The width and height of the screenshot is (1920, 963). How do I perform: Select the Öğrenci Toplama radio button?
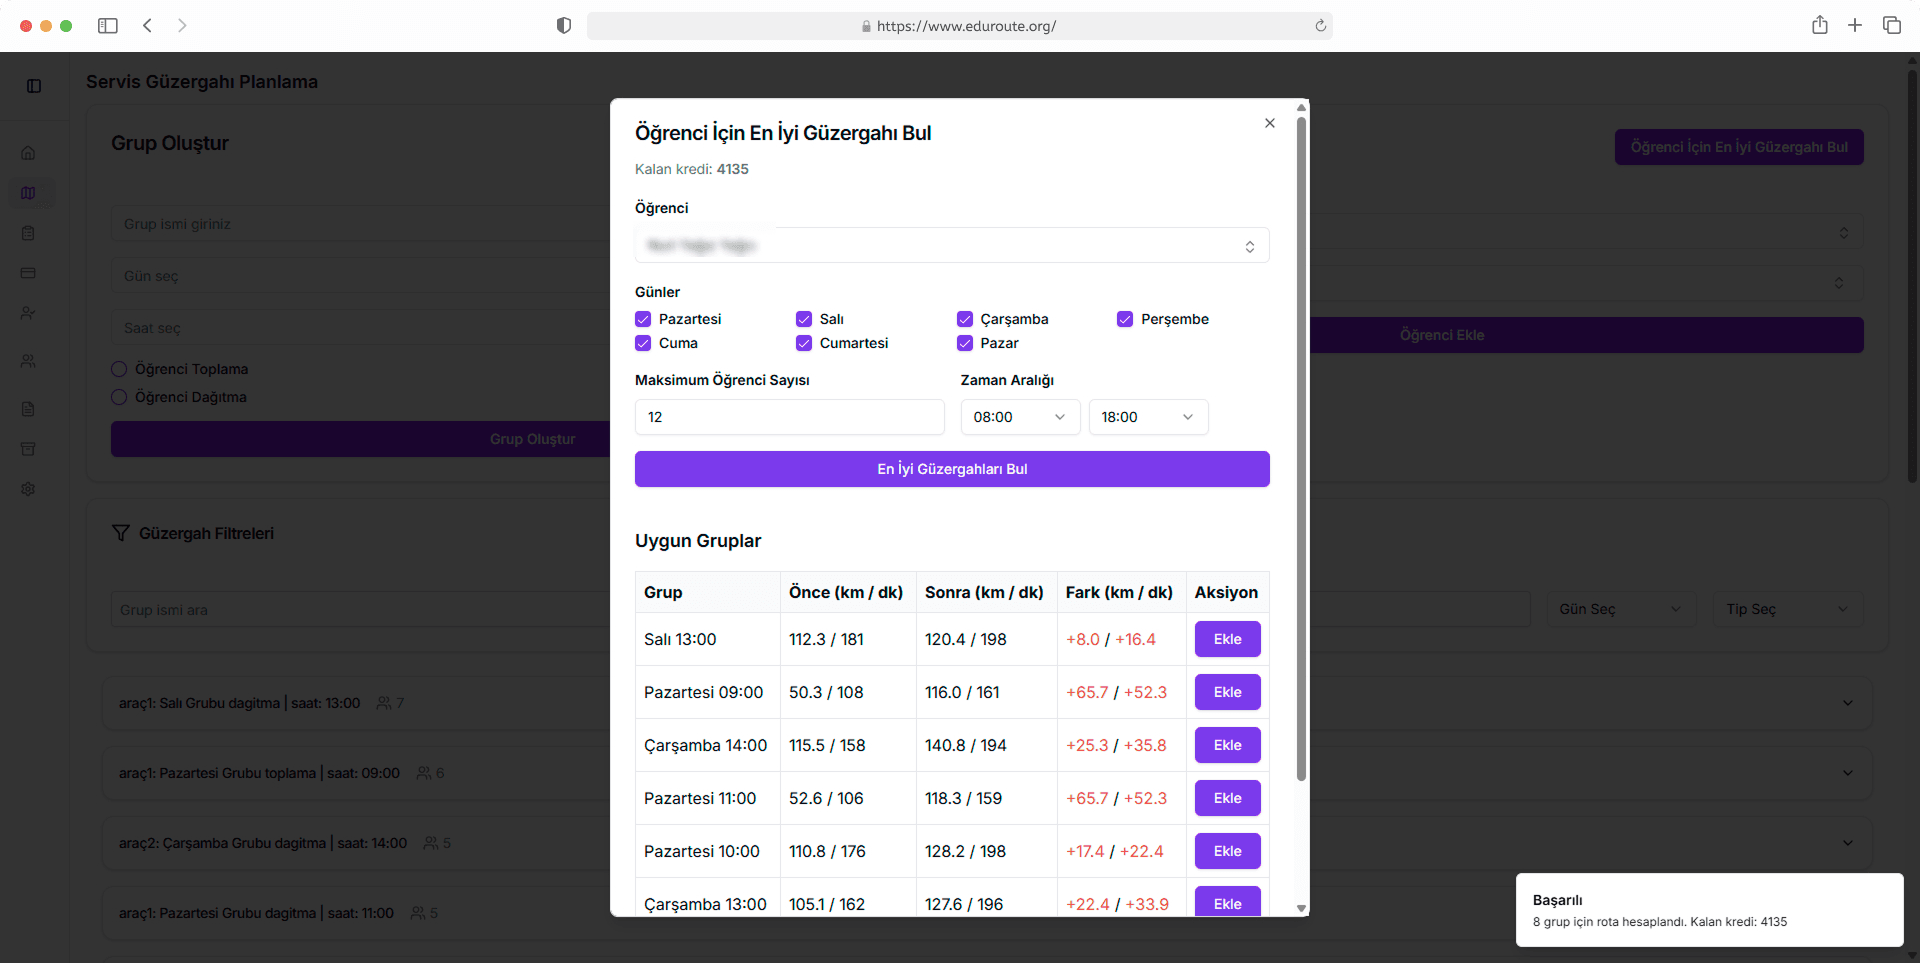[119, 369]
